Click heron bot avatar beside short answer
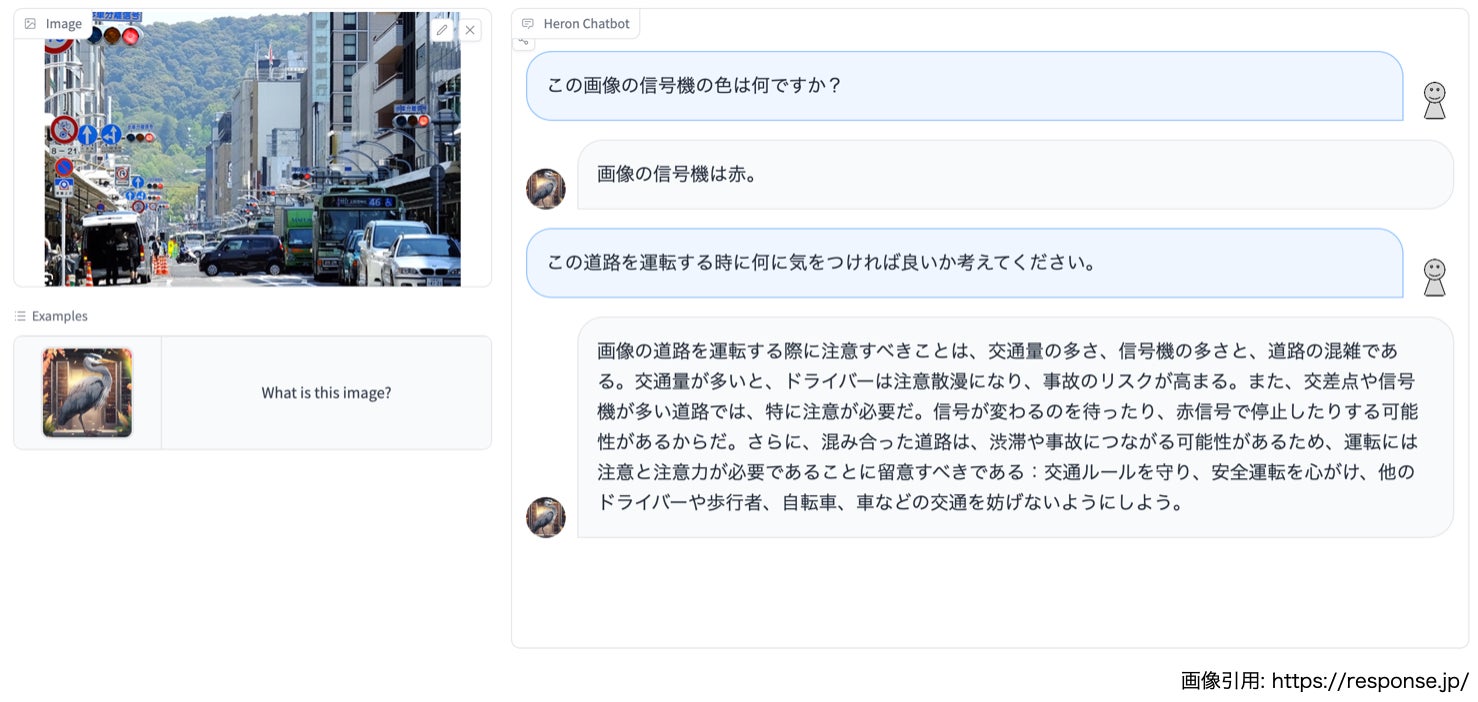 [x=546, y=188]
